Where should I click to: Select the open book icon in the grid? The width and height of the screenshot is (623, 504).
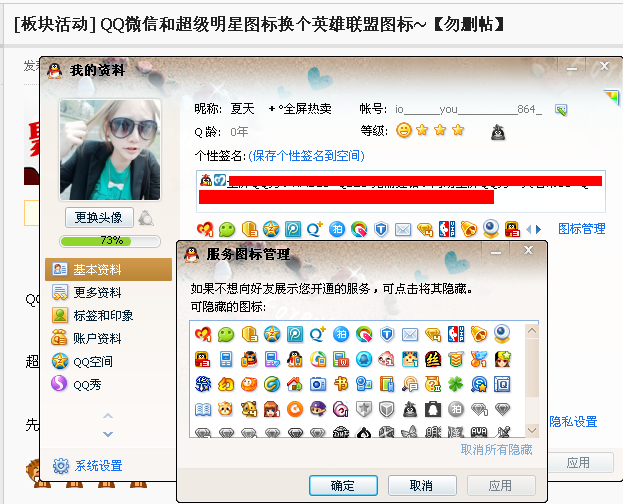coord(203,409)
